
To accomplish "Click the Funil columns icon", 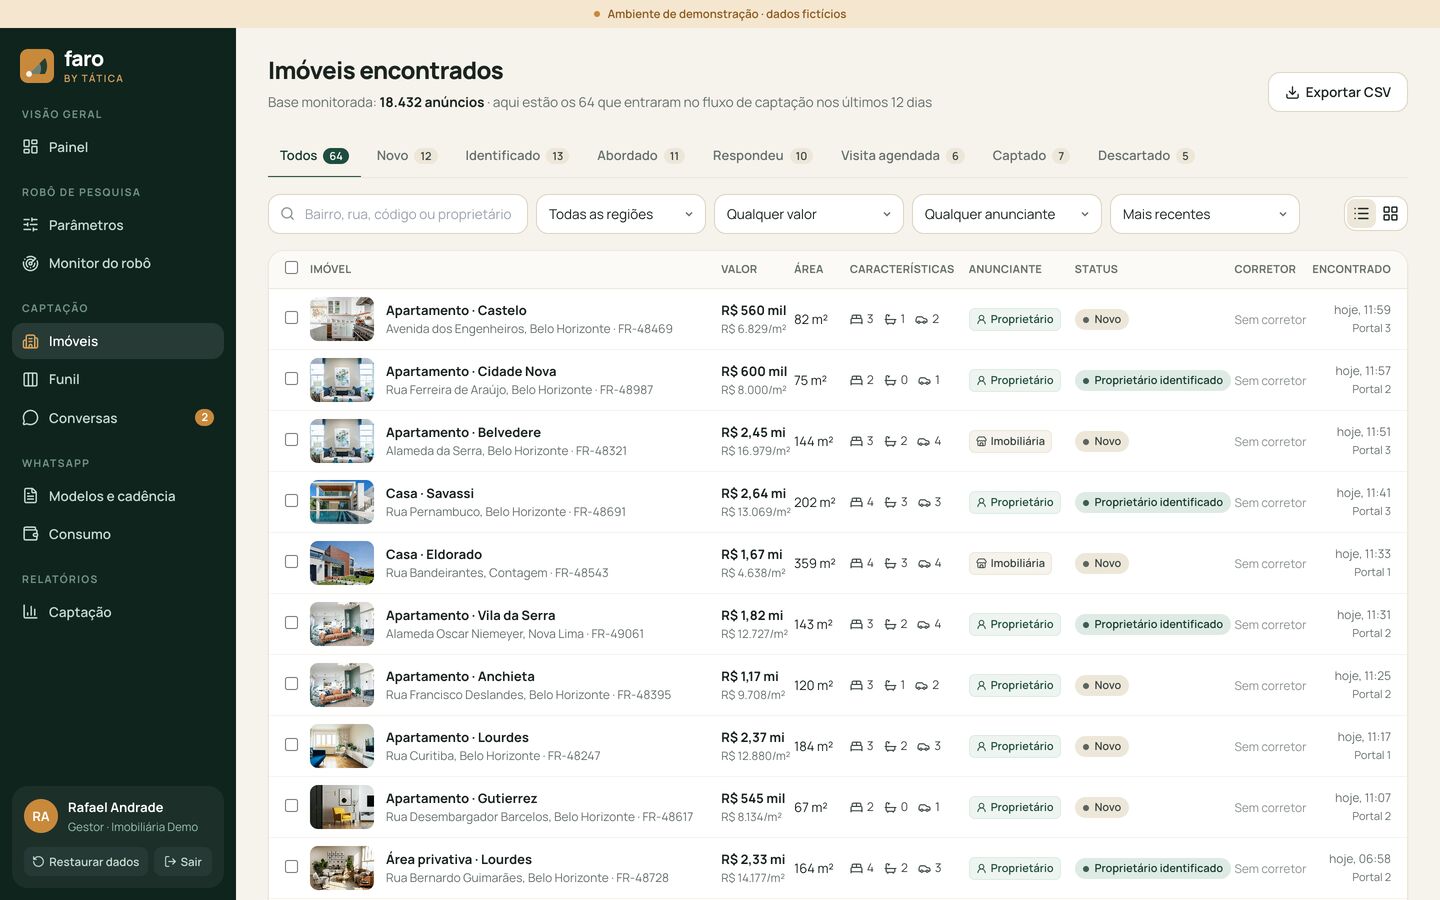I will [31, 379].
